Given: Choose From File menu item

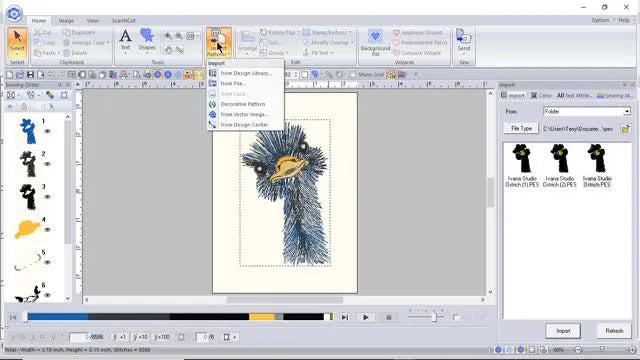Looking at the screenshot, I should [245, 83].
